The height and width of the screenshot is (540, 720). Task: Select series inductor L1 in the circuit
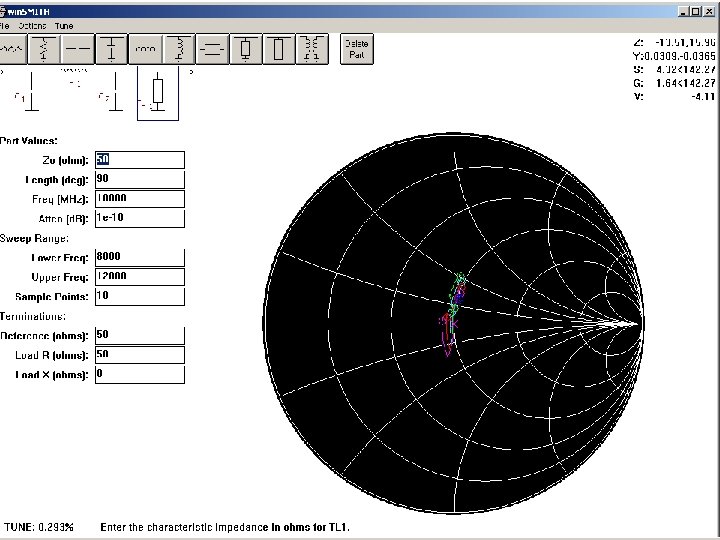pos(74,79)
